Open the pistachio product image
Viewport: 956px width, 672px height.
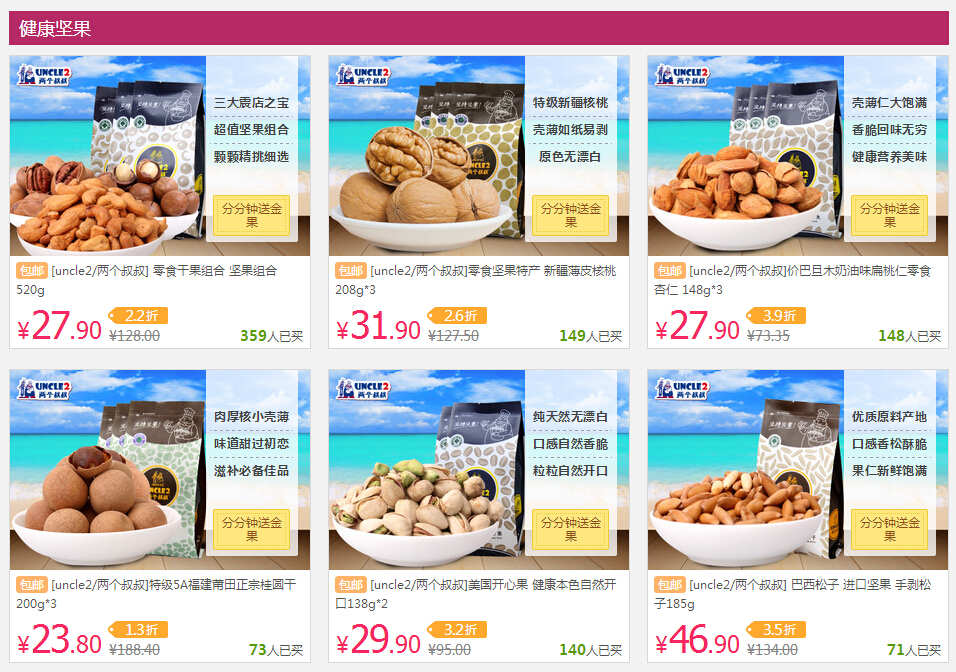(x=479, y=470)
